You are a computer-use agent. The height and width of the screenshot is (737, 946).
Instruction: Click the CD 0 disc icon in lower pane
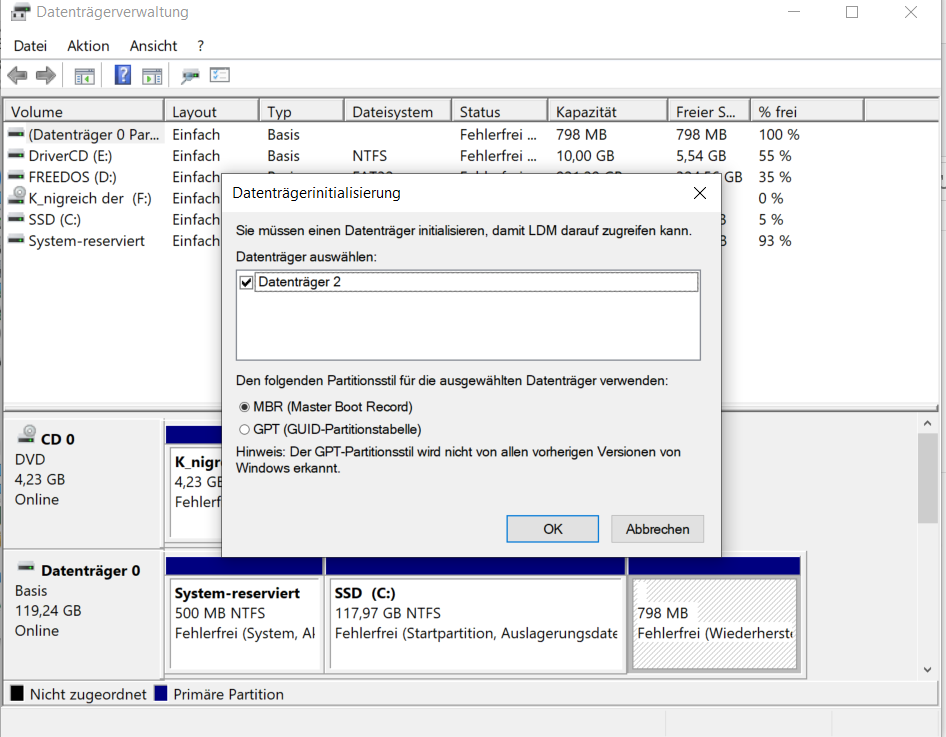(27, 434)
